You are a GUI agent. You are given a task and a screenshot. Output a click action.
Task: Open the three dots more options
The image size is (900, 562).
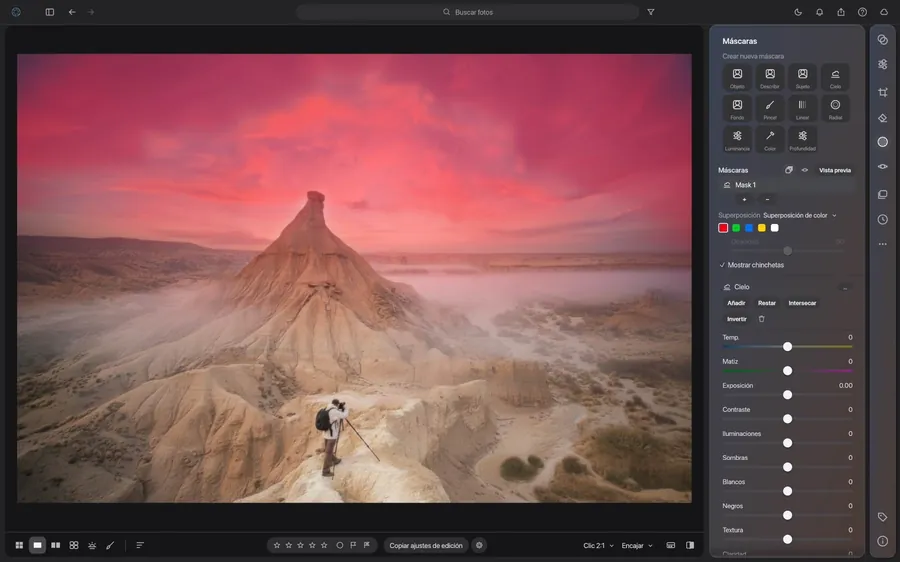[883, 244]
